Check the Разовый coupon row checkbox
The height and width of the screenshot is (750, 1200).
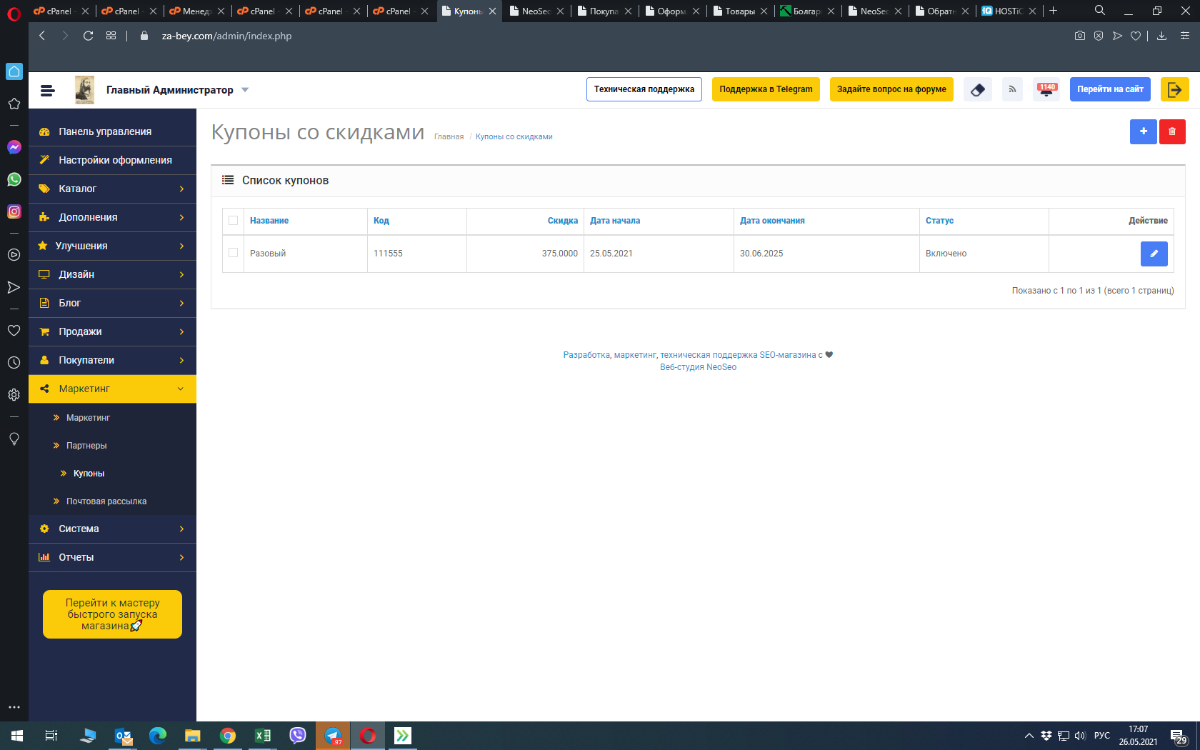(233, 253)
